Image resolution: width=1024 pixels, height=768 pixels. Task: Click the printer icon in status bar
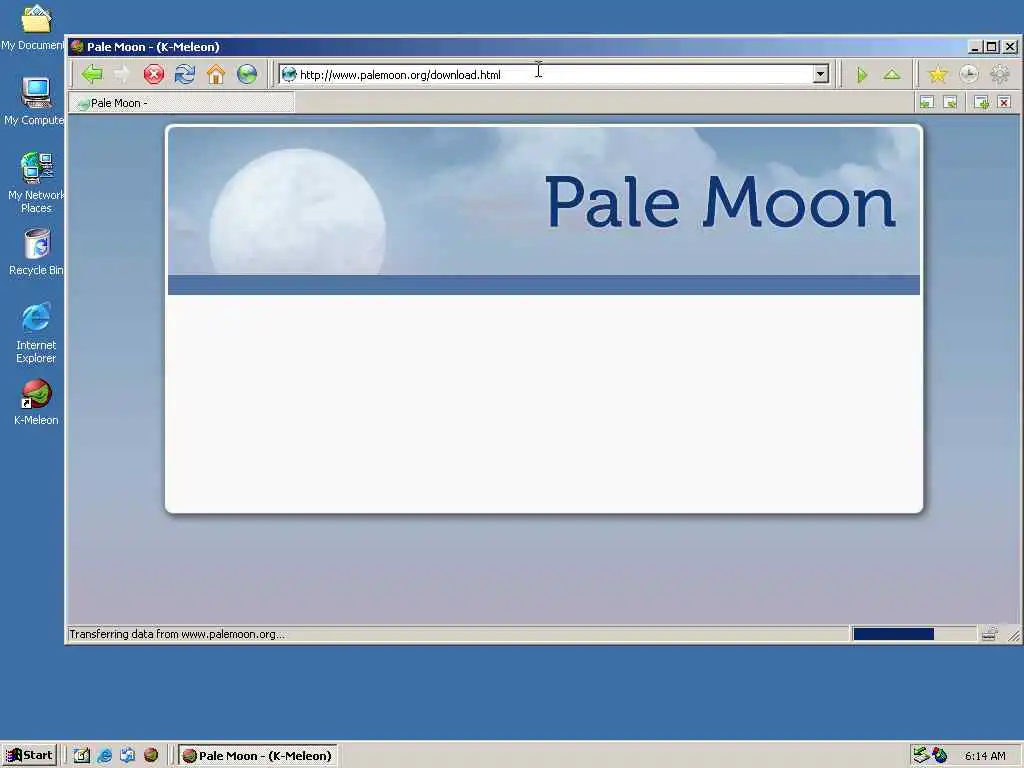(989, 633)
